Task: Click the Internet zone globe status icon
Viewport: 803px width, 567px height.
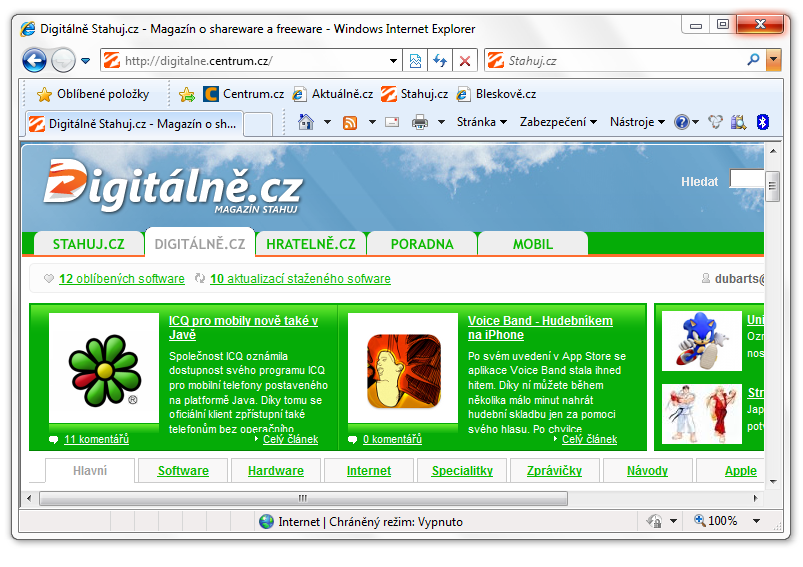Action: coord(266,522)
